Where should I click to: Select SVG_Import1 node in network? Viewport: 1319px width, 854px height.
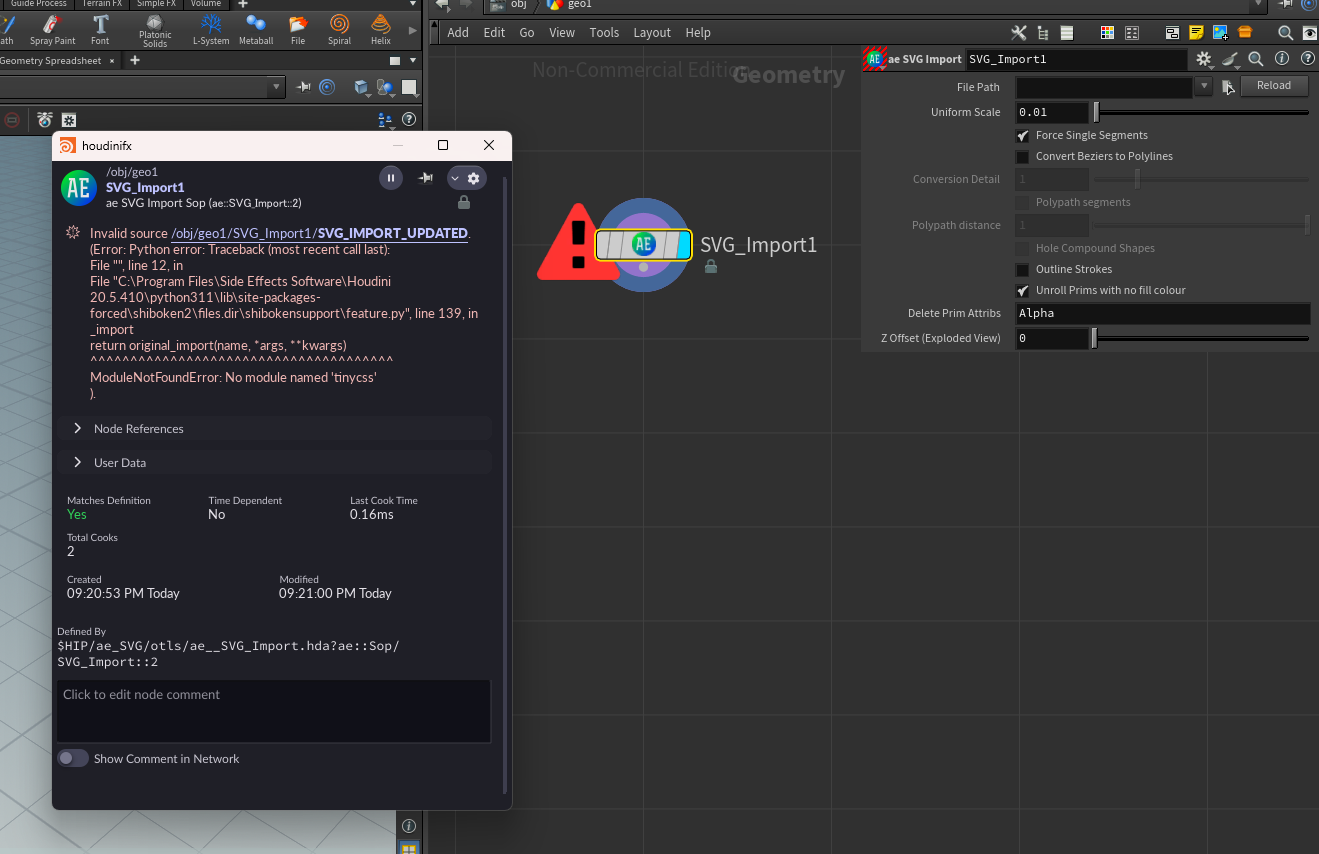[x=644, y=244]
